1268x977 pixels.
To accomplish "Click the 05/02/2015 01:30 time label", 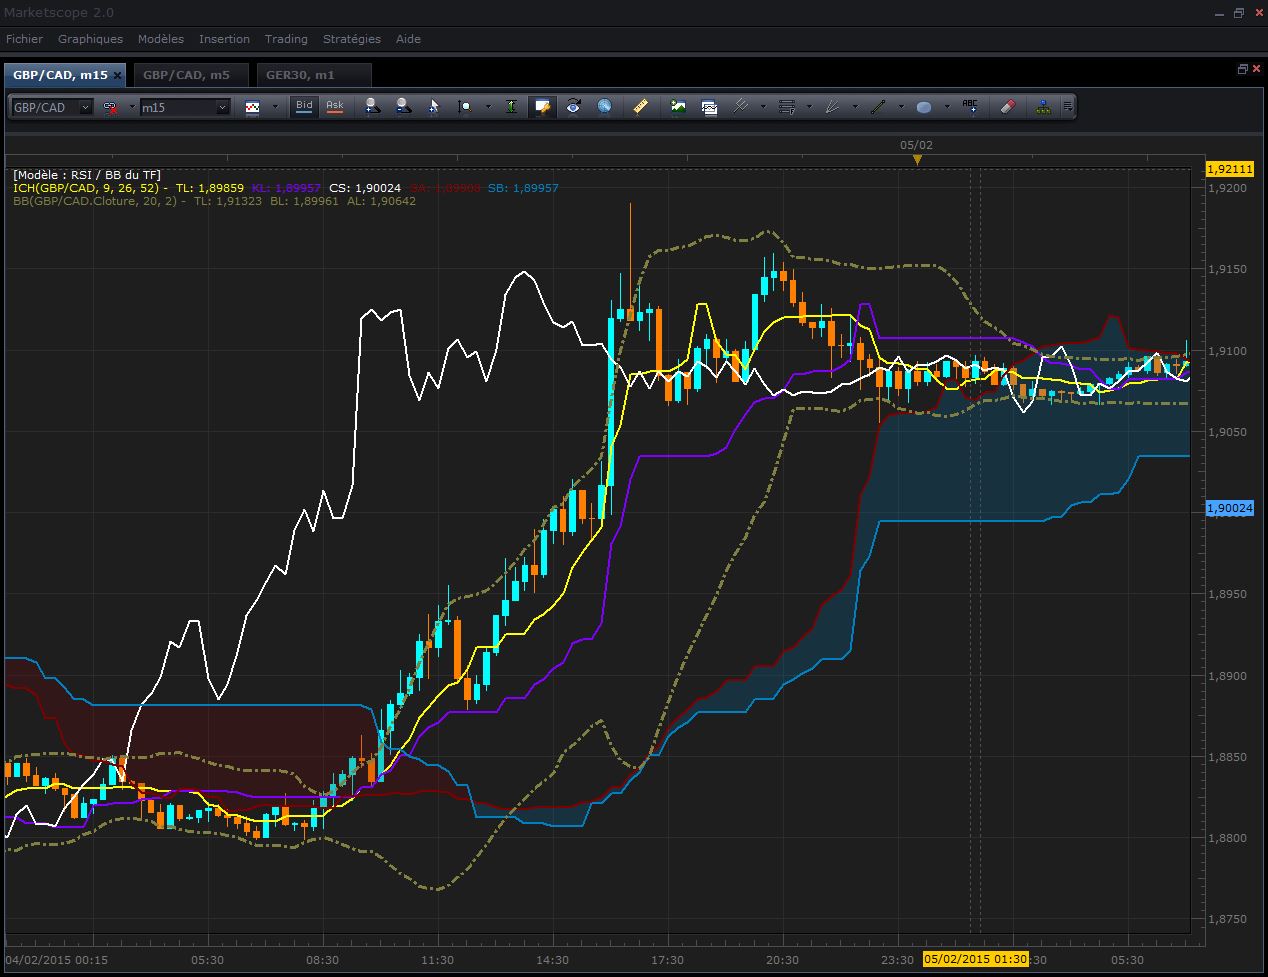I will (975, 959).
